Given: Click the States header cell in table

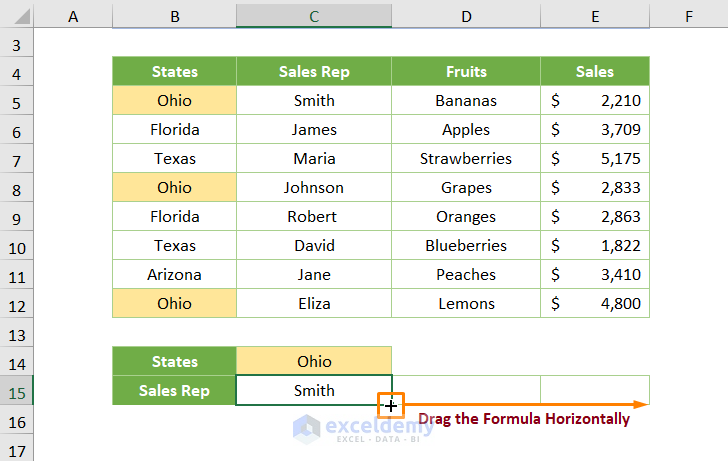Looking at the screenshot, I should coord(174,72).
